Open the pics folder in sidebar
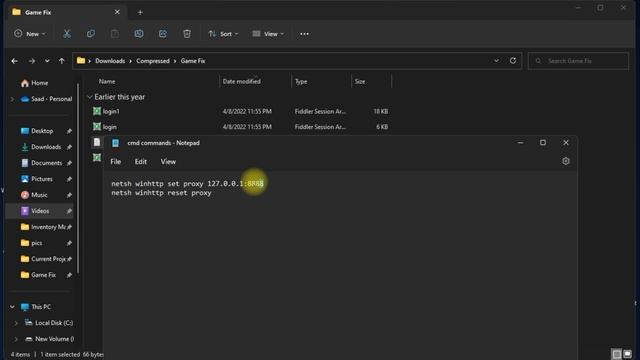The image size is (640, 360). tap(36, 243)
